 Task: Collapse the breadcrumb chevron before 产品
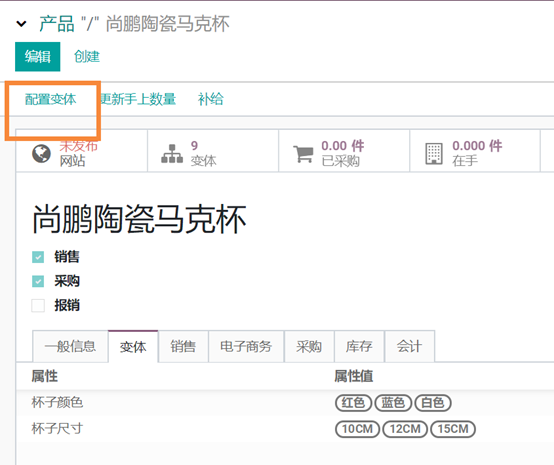[x=21, y=24]
